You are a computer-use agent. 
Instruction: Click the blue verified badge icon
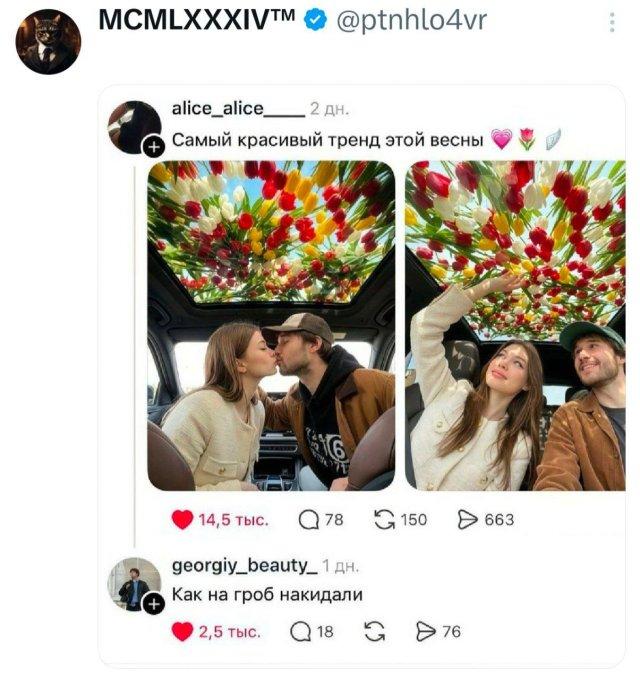[x=314, y=19]
